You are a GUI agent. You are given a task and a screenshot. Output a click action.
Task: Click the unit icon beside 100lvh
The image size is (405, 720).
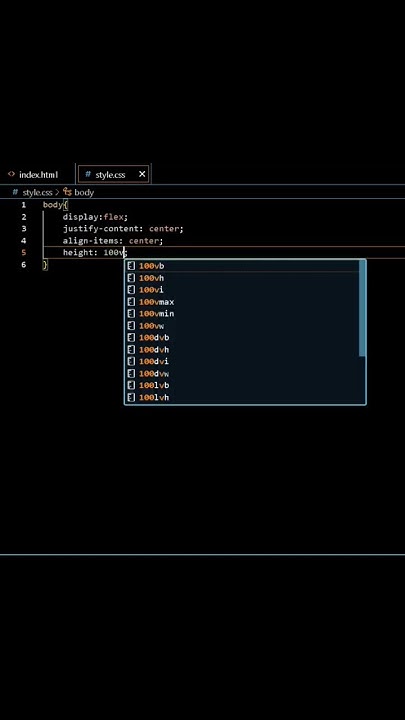point(131,397)
